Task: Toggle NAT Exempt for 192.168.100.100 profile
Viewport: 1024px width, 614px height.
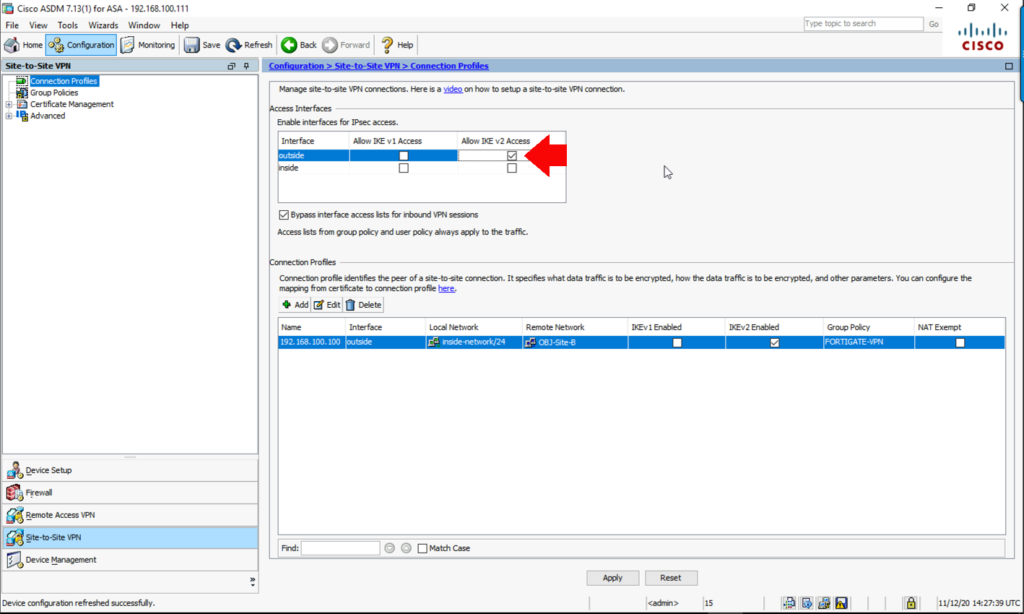Action: pos(960,342)
